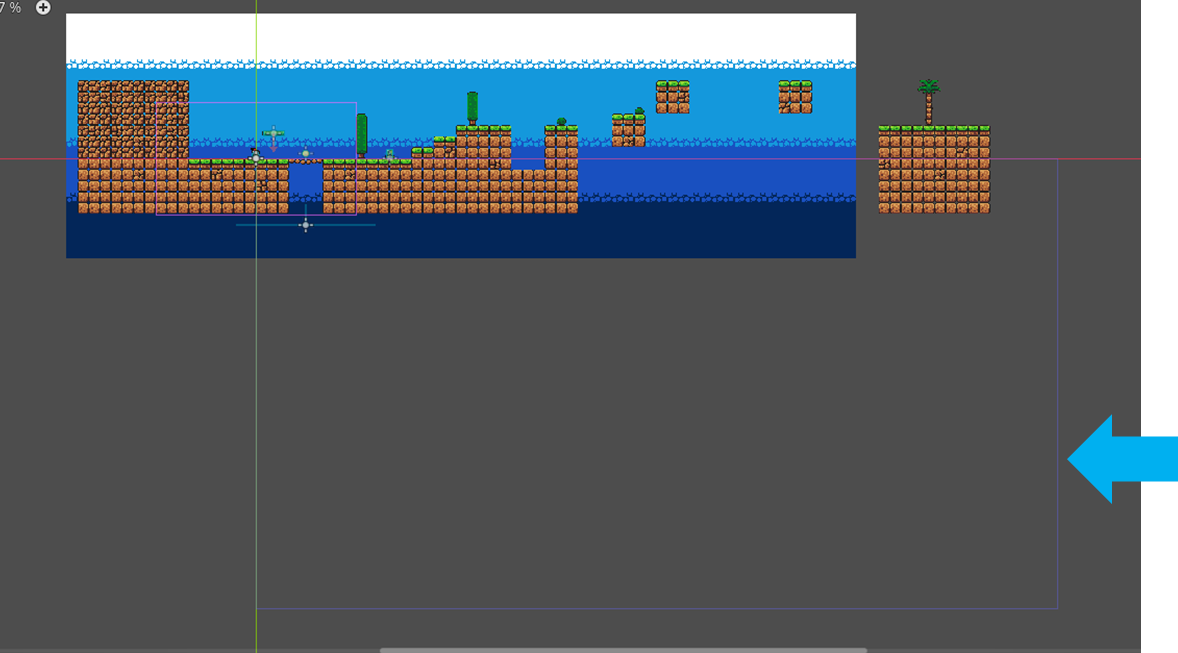Screen dimensions: 1178x653
Task: Reset zoom via the percentage label
Action: [10, 8]
